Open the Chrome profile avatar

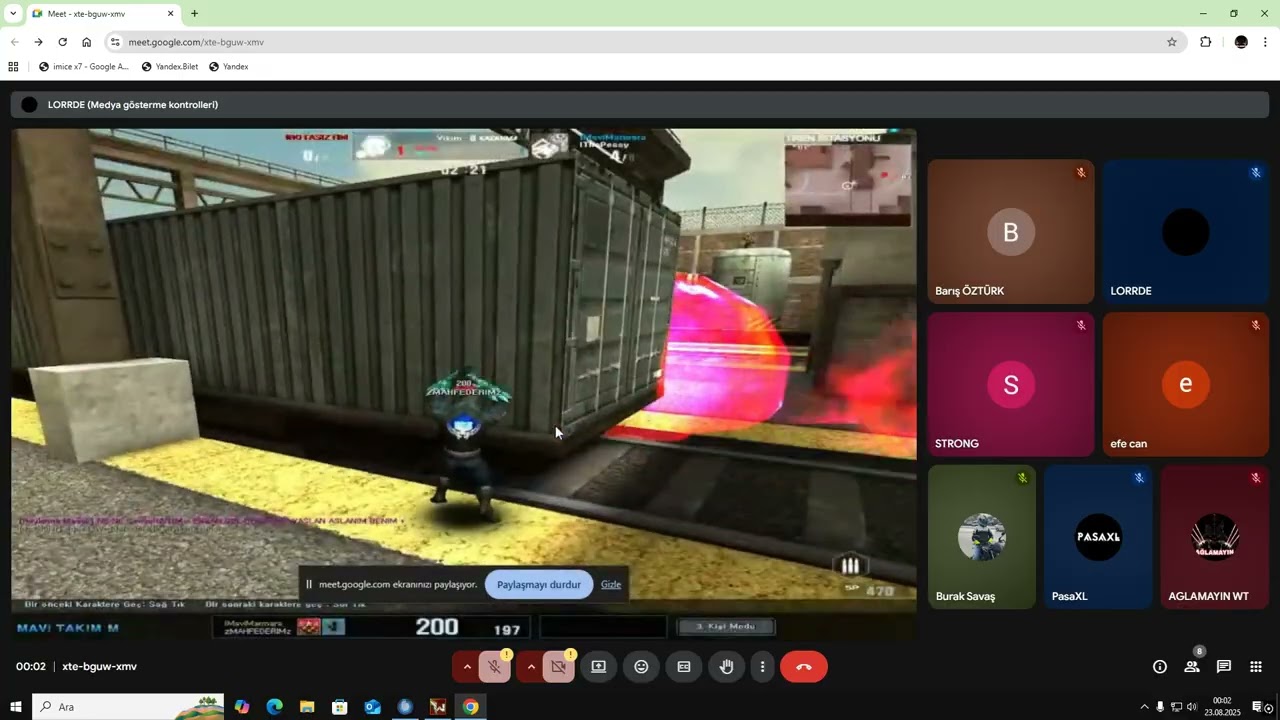click(1241, 42)
